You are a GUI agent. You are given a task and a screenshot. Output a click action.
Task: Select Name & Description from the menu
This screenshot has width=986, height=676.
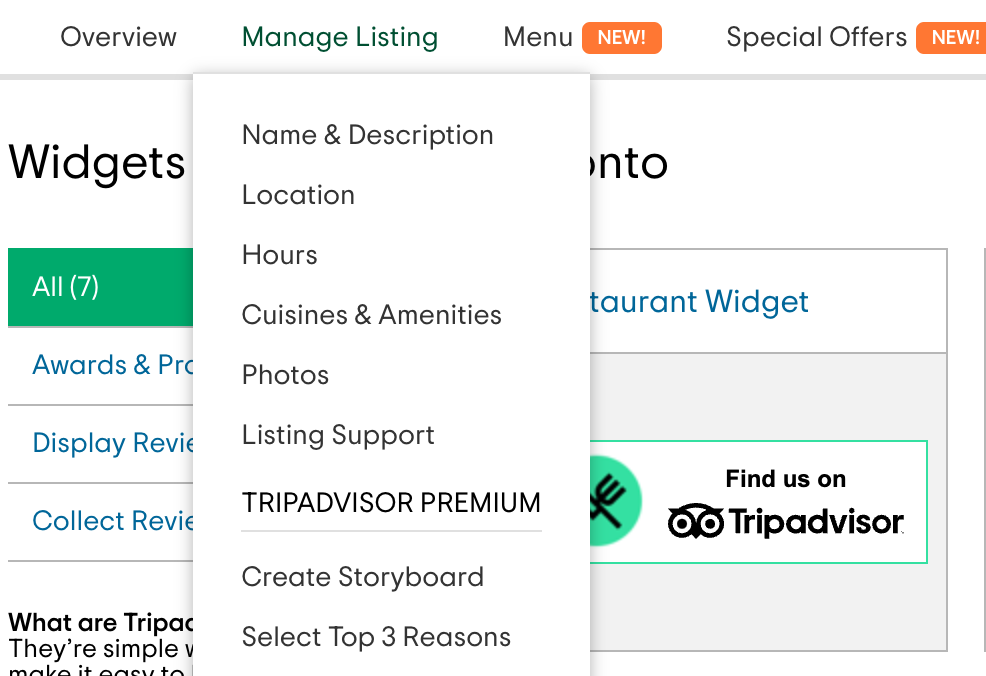[x=367, y=135]
